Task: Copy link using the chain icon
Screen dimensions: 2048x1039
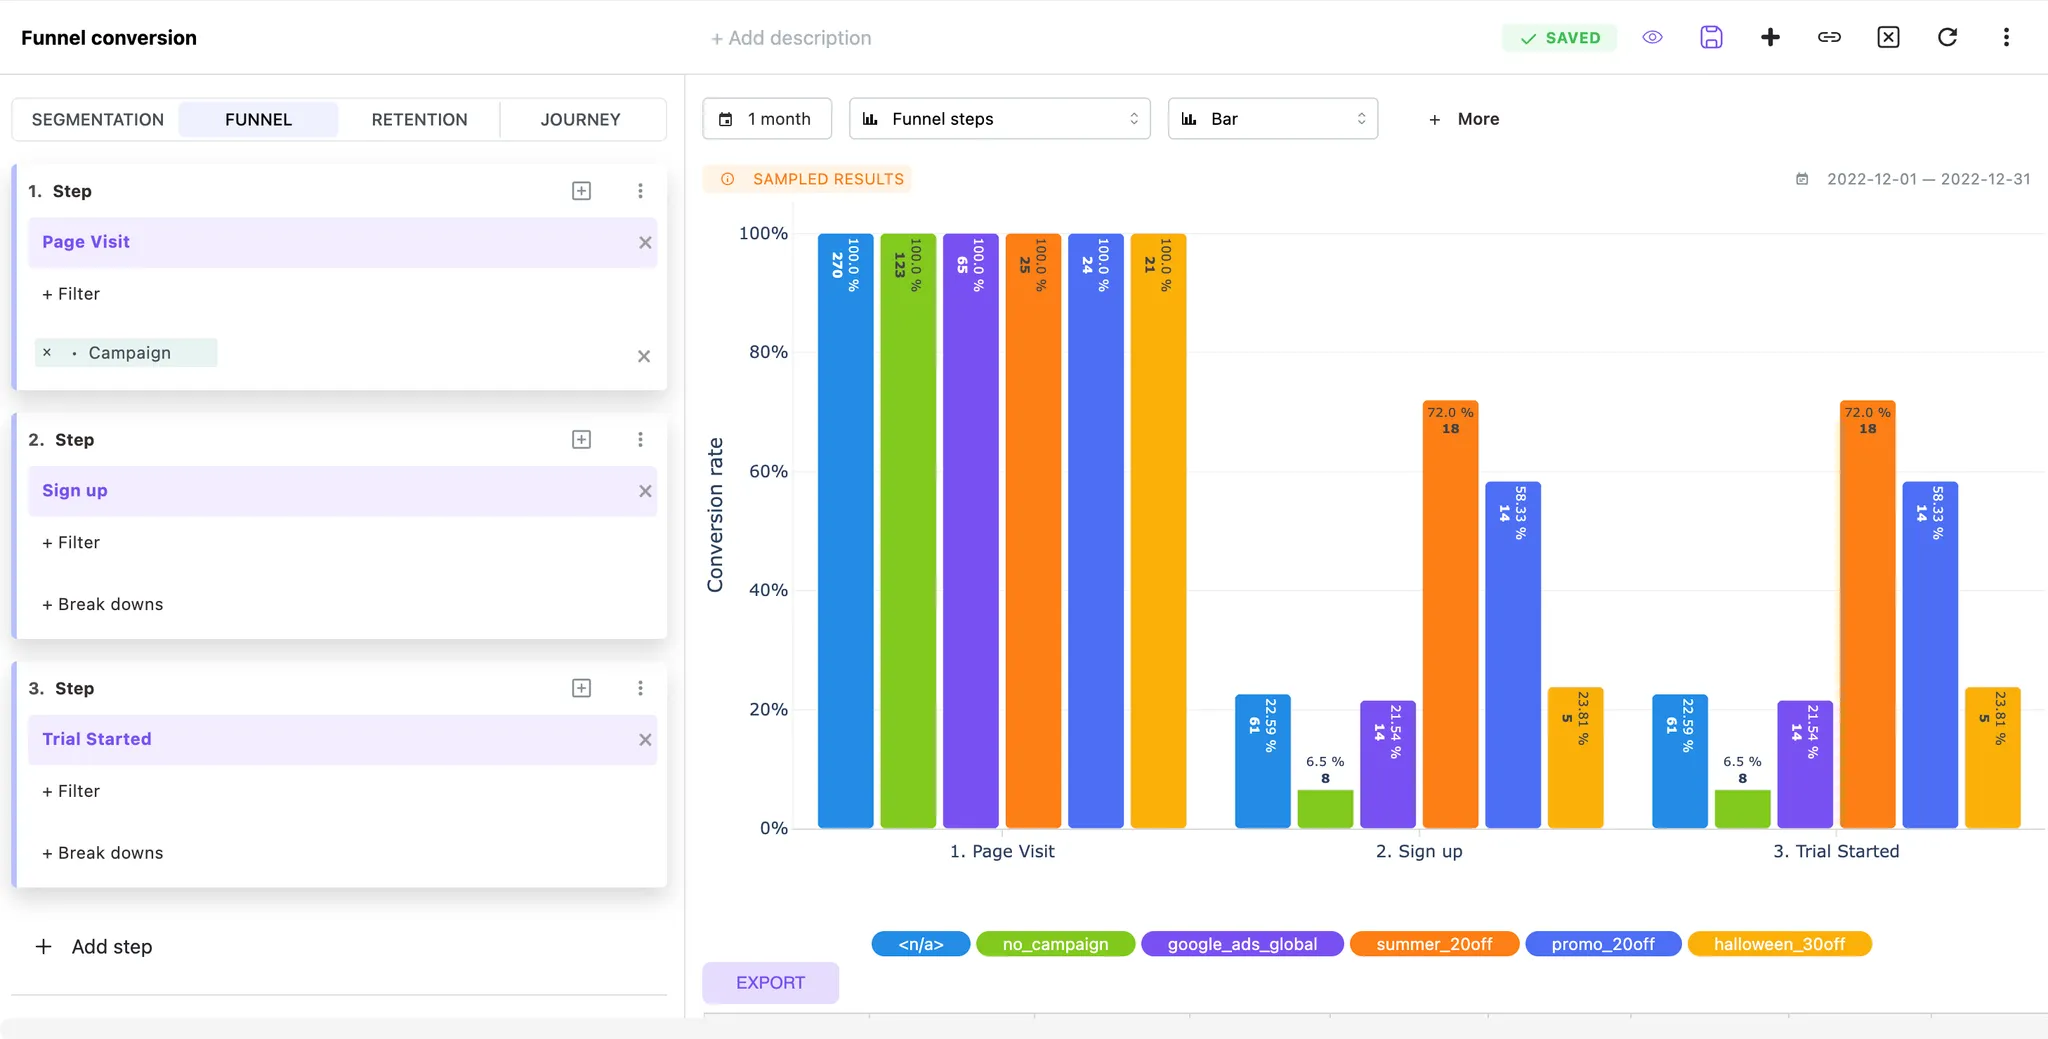Action: click(x=1829, y=38)
